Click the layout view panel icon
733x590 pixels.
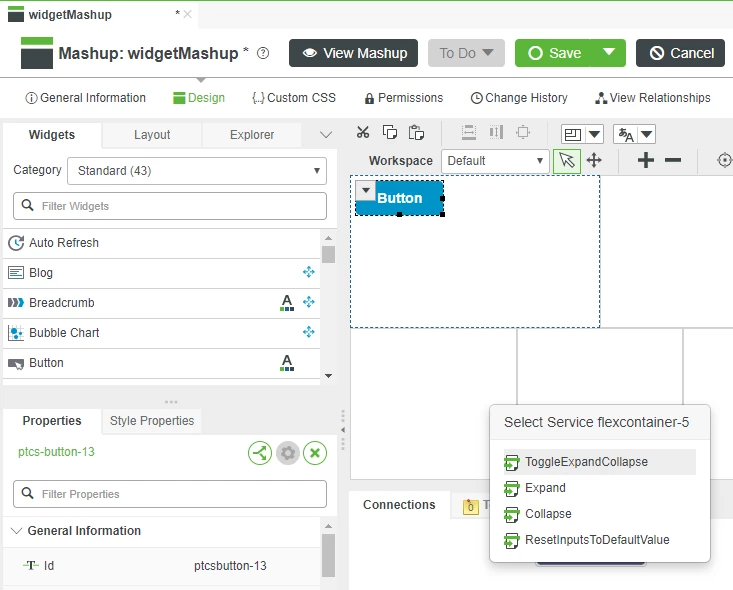(x=573, y=135)
